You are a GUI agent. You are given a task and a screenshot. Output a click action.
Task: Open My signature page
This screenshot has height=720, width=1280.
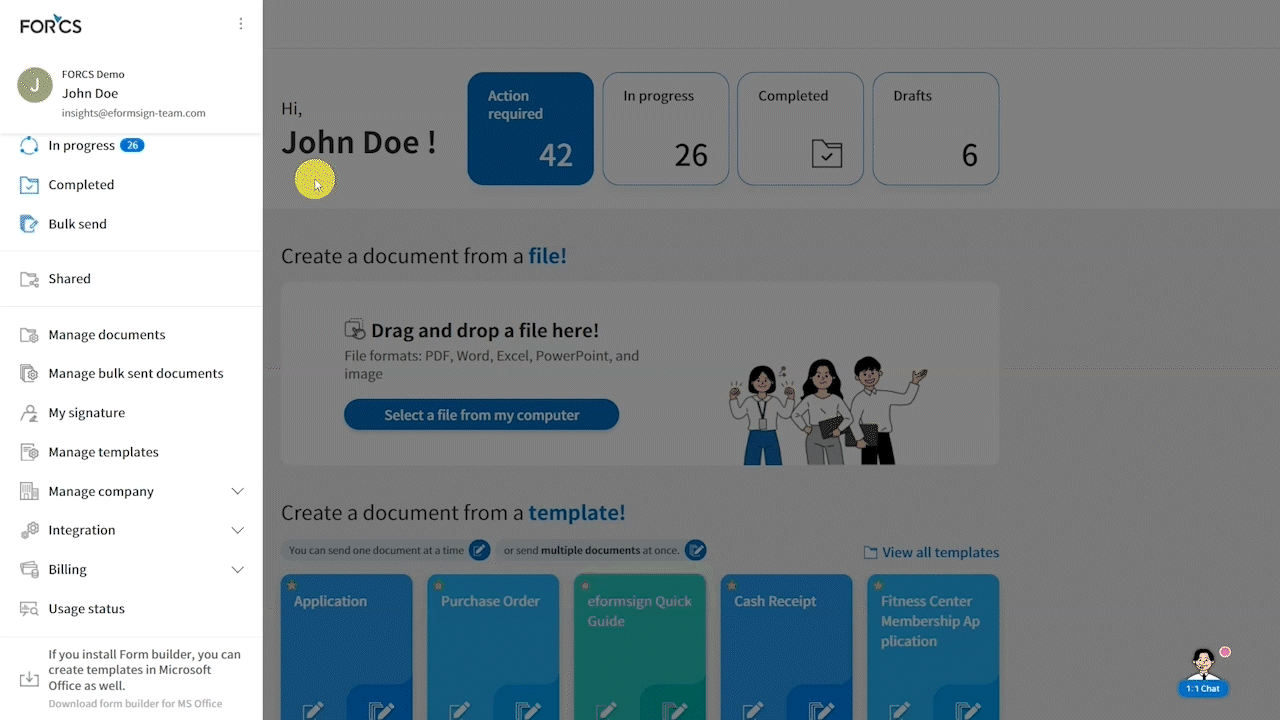(131, 413)
